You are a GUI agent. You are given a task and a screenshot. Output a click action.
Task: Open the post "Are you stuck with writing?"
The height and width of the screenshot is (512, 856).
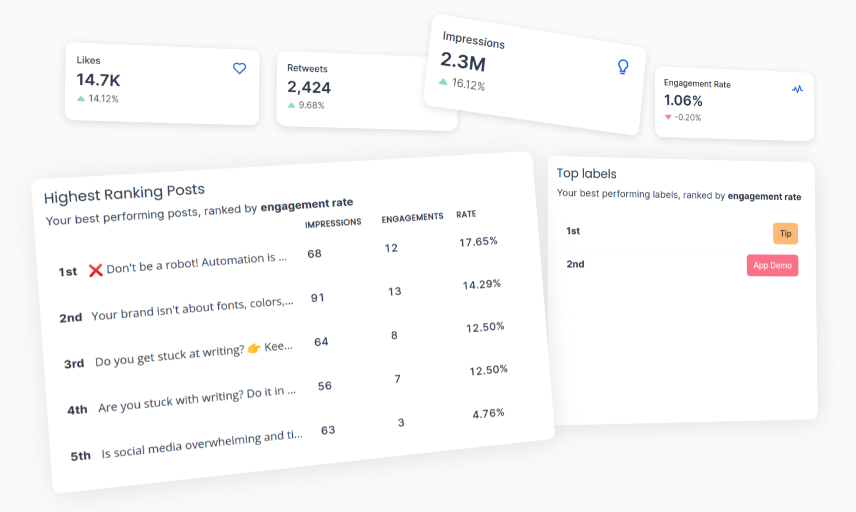197,399
